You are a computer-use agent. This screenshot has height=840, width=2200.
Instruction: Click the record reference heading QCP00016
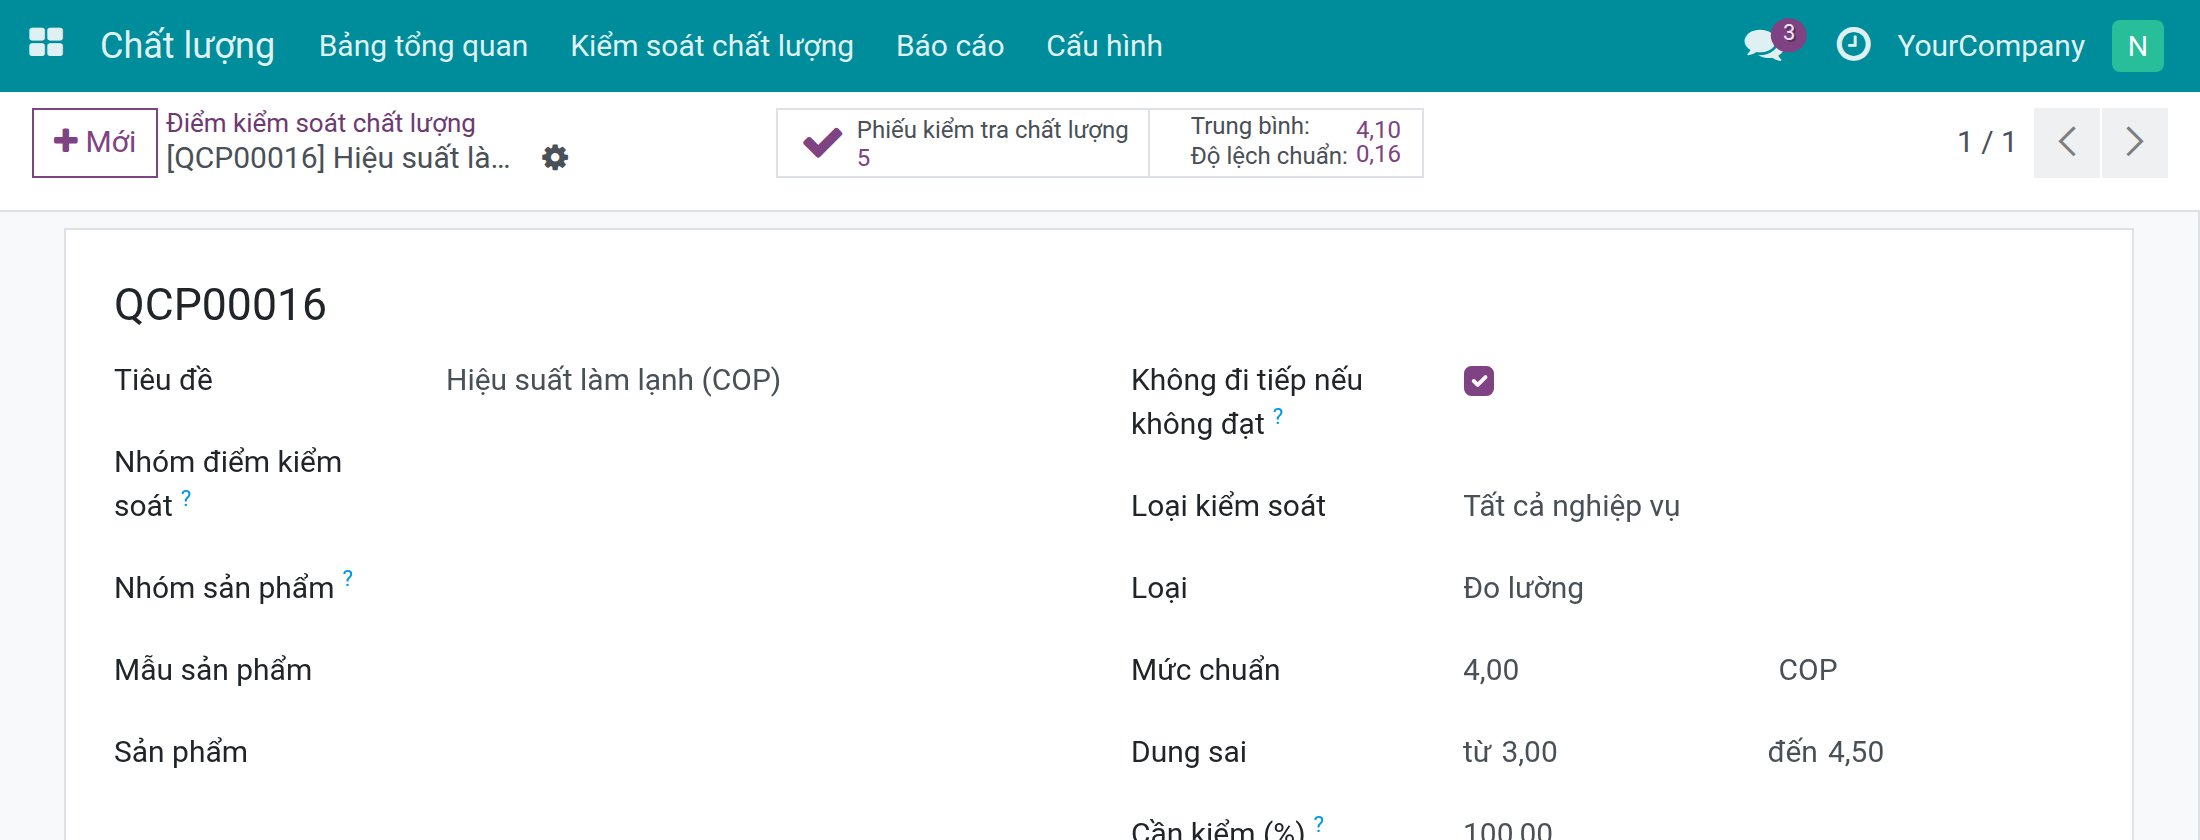click(x=220, y=305)
